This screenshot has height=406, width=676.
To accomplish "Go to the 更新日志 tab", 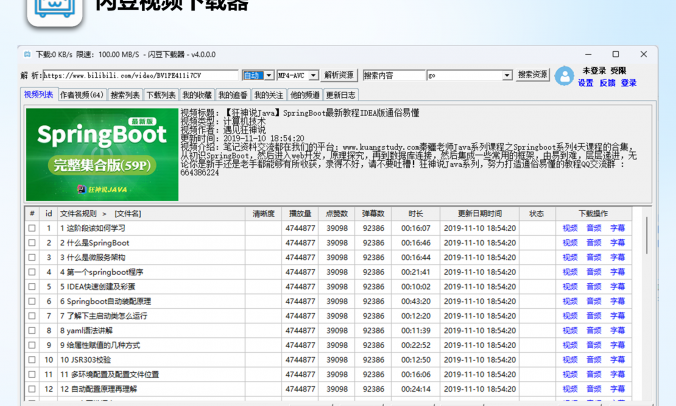I will [341, 95].
